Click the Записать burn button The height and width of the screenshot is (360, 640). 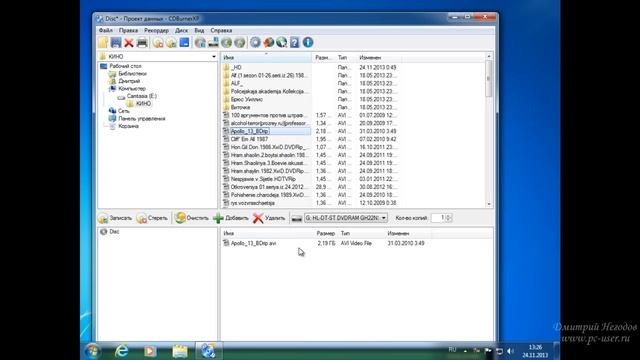pos(116,218)
